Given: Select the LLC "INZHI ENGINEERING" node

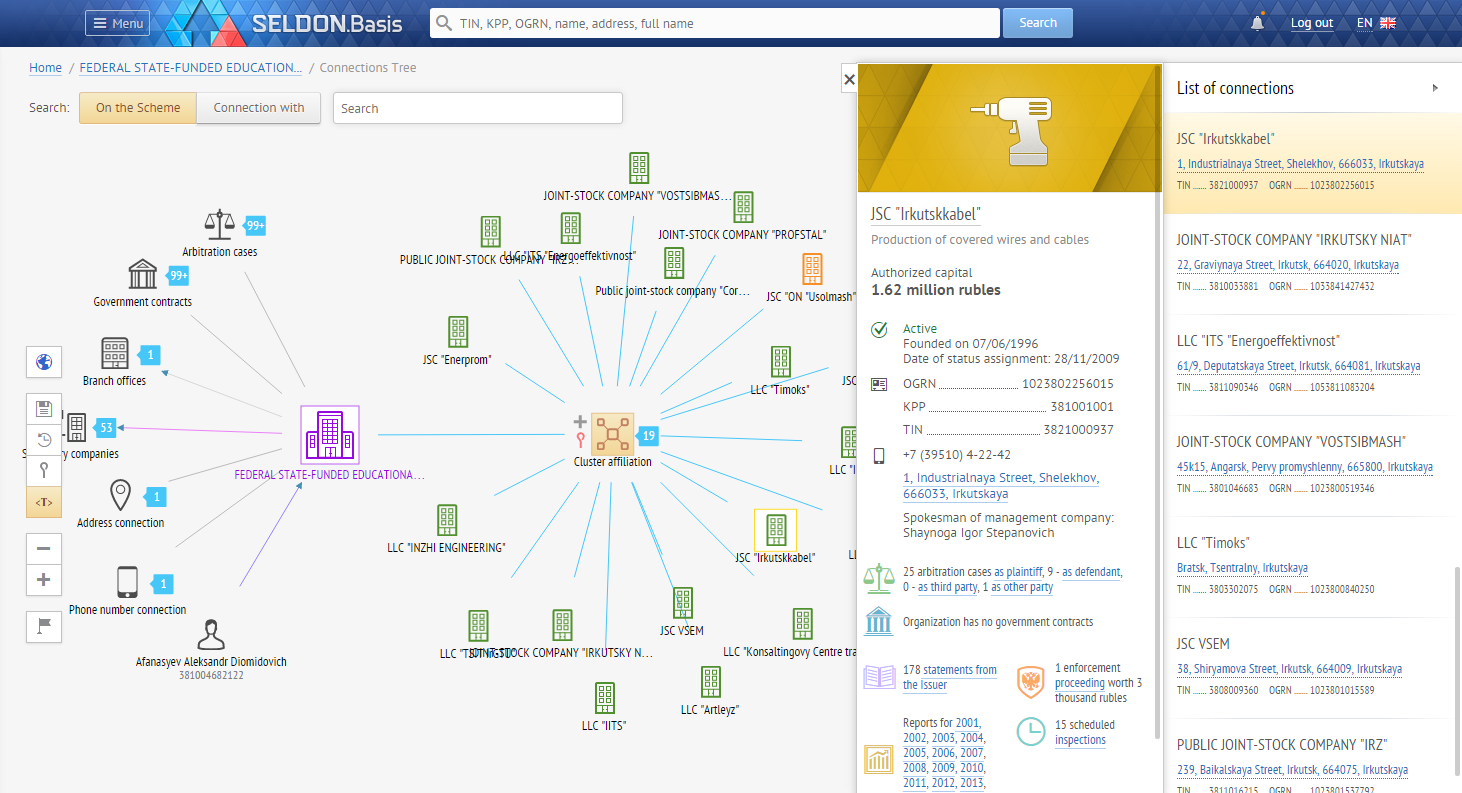Looking at the screenshot, I should point(447,520).
